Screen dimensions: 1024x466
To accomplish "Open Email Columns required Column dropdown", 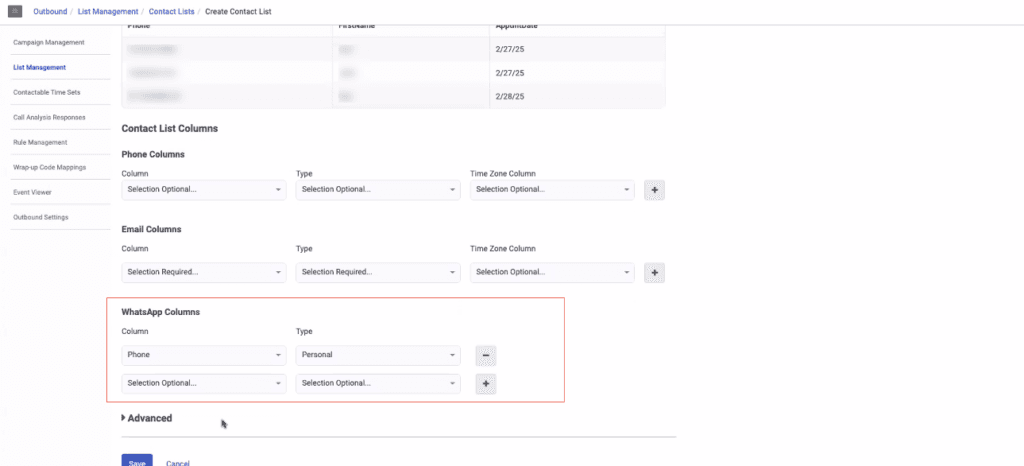I will tap(204, 272).
